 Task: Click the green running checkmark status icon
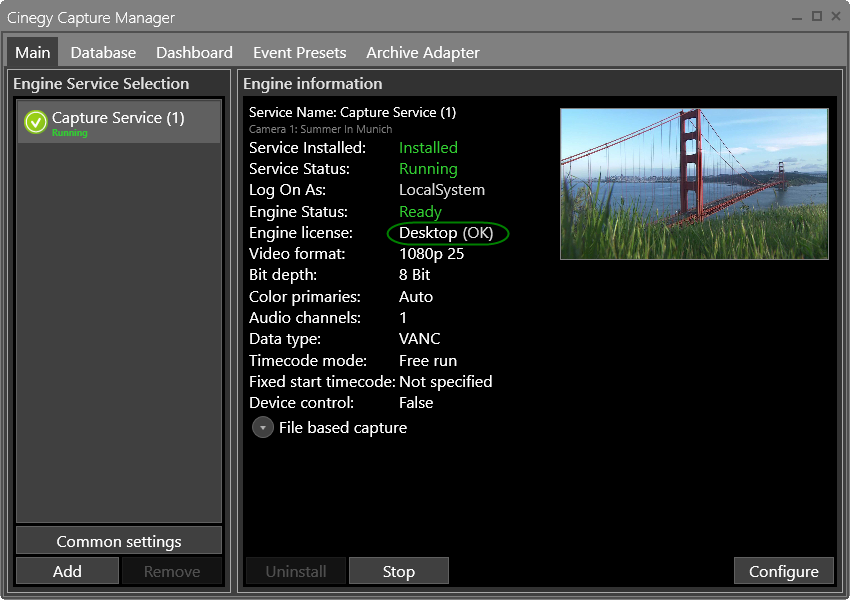pyautogui.click(x=36, y=122)
